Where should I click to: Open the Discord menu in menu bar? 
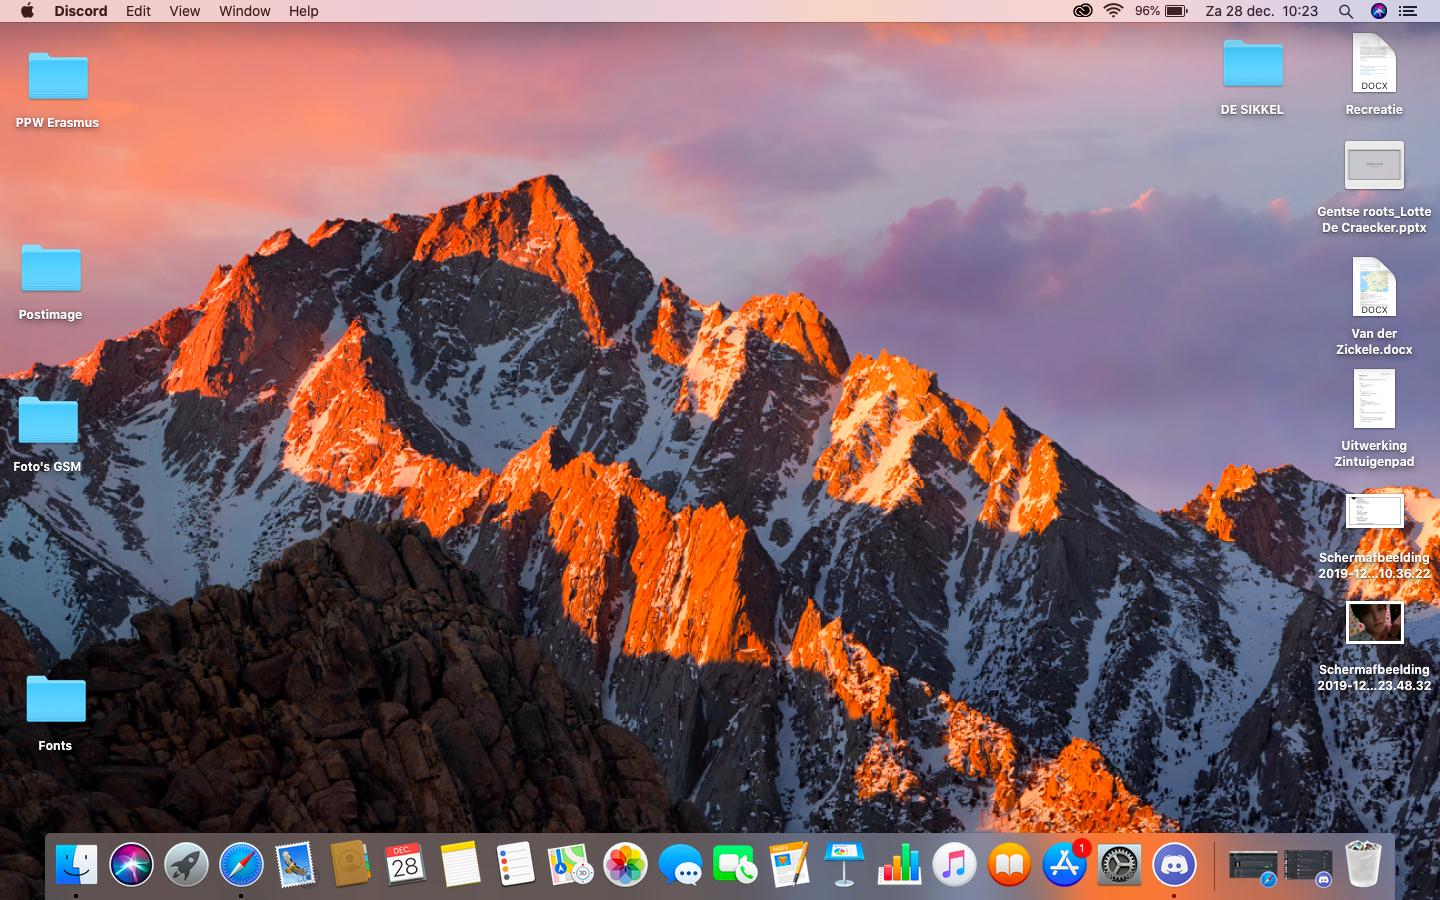pos(81,11)
